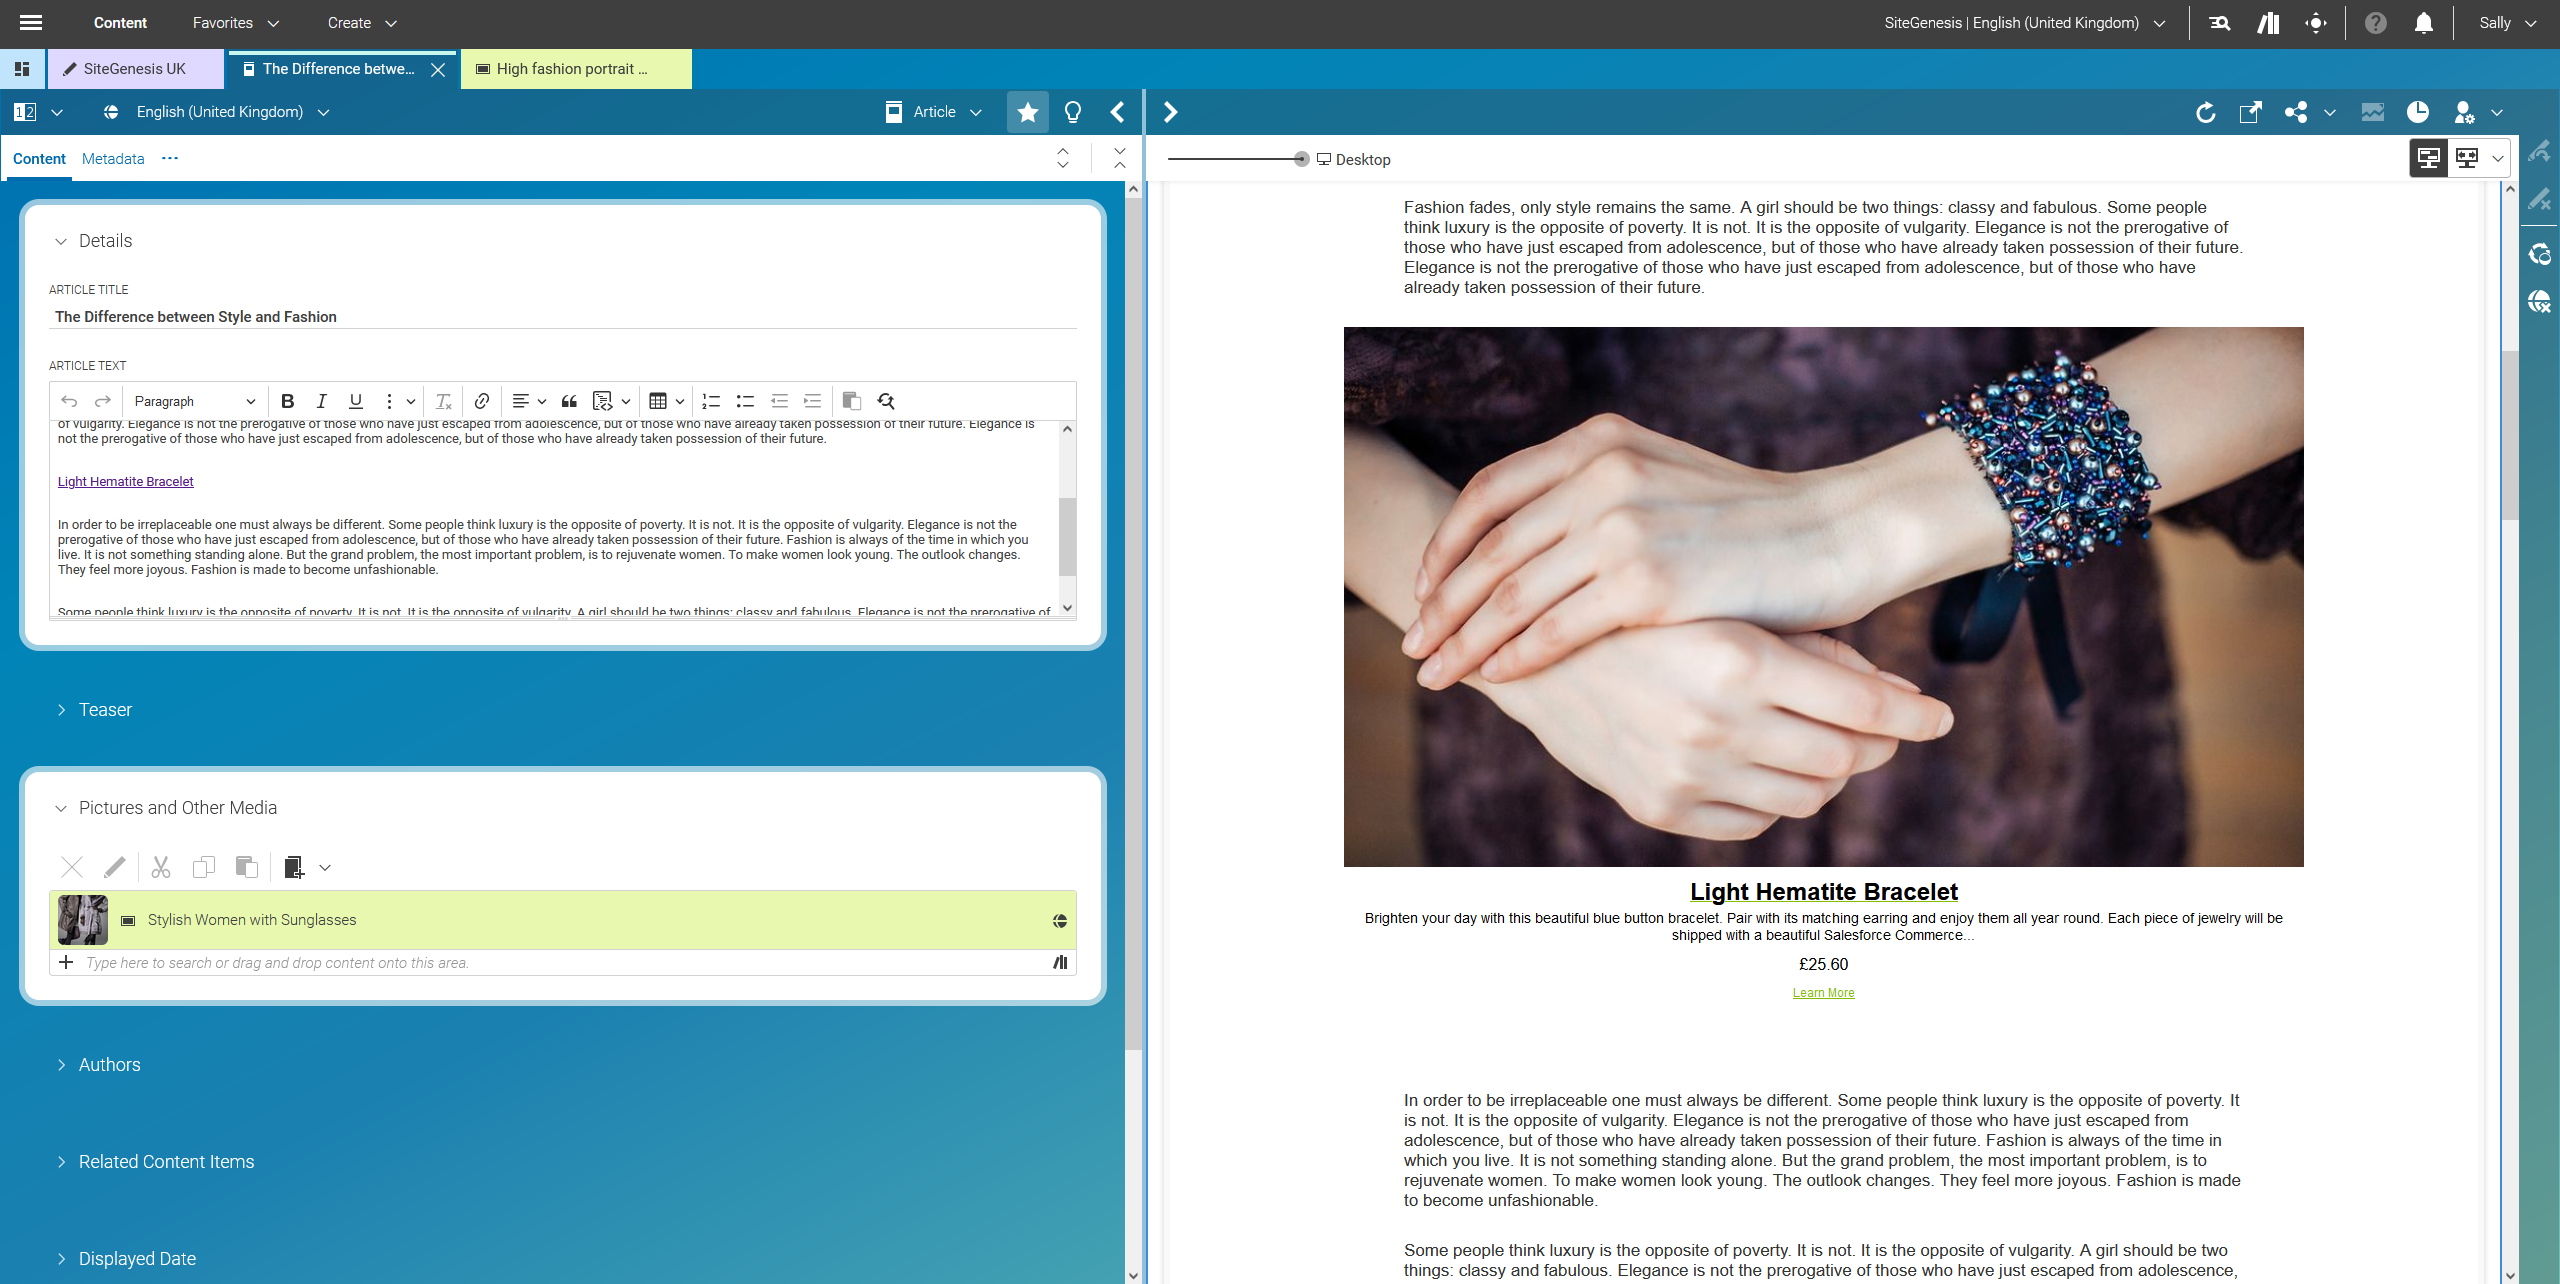Click the Learn More link in the preview

1823,992
